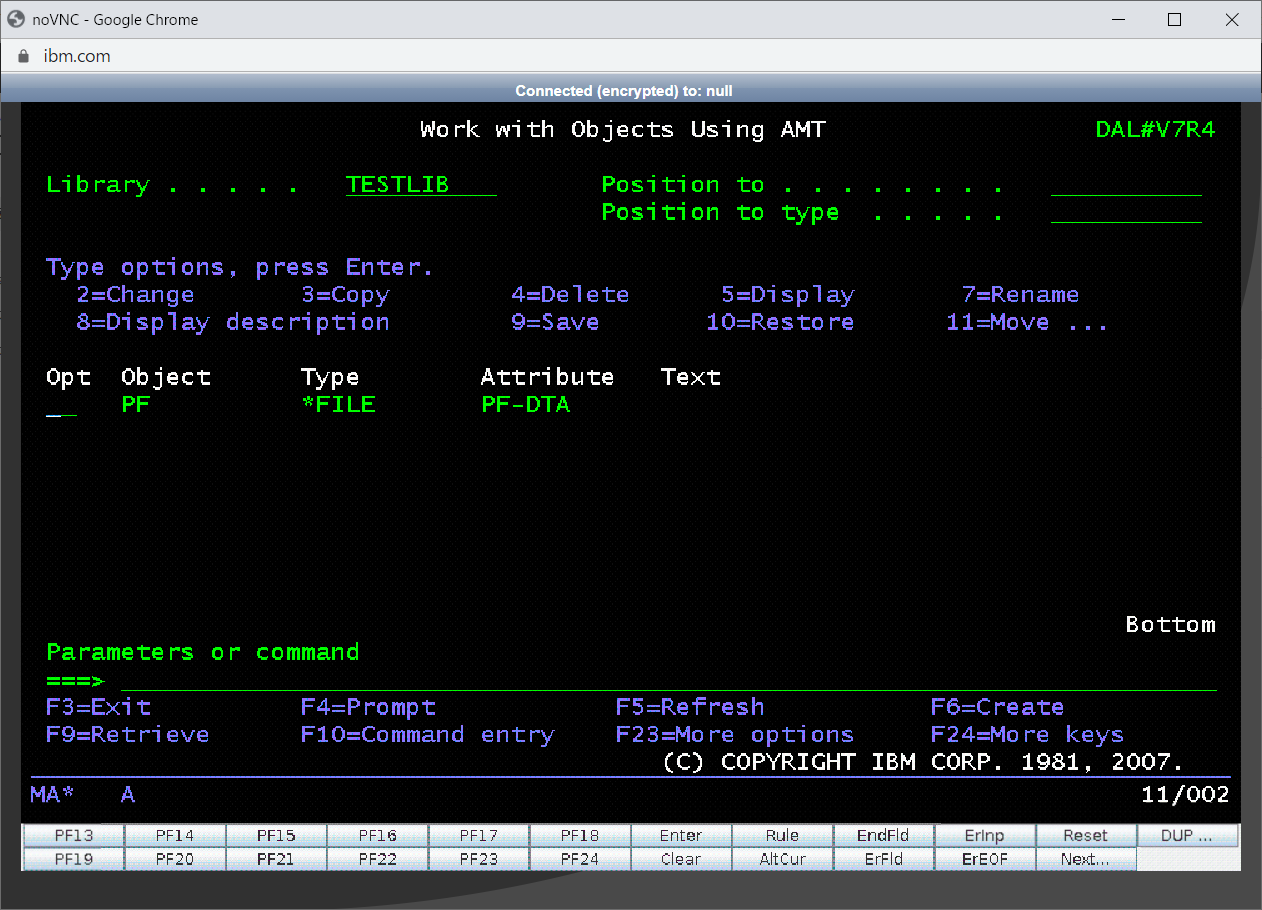Viewport: 1262px width, 910px height.
Task: Click the Enter keypad button
Action: [x=681, y=835]
